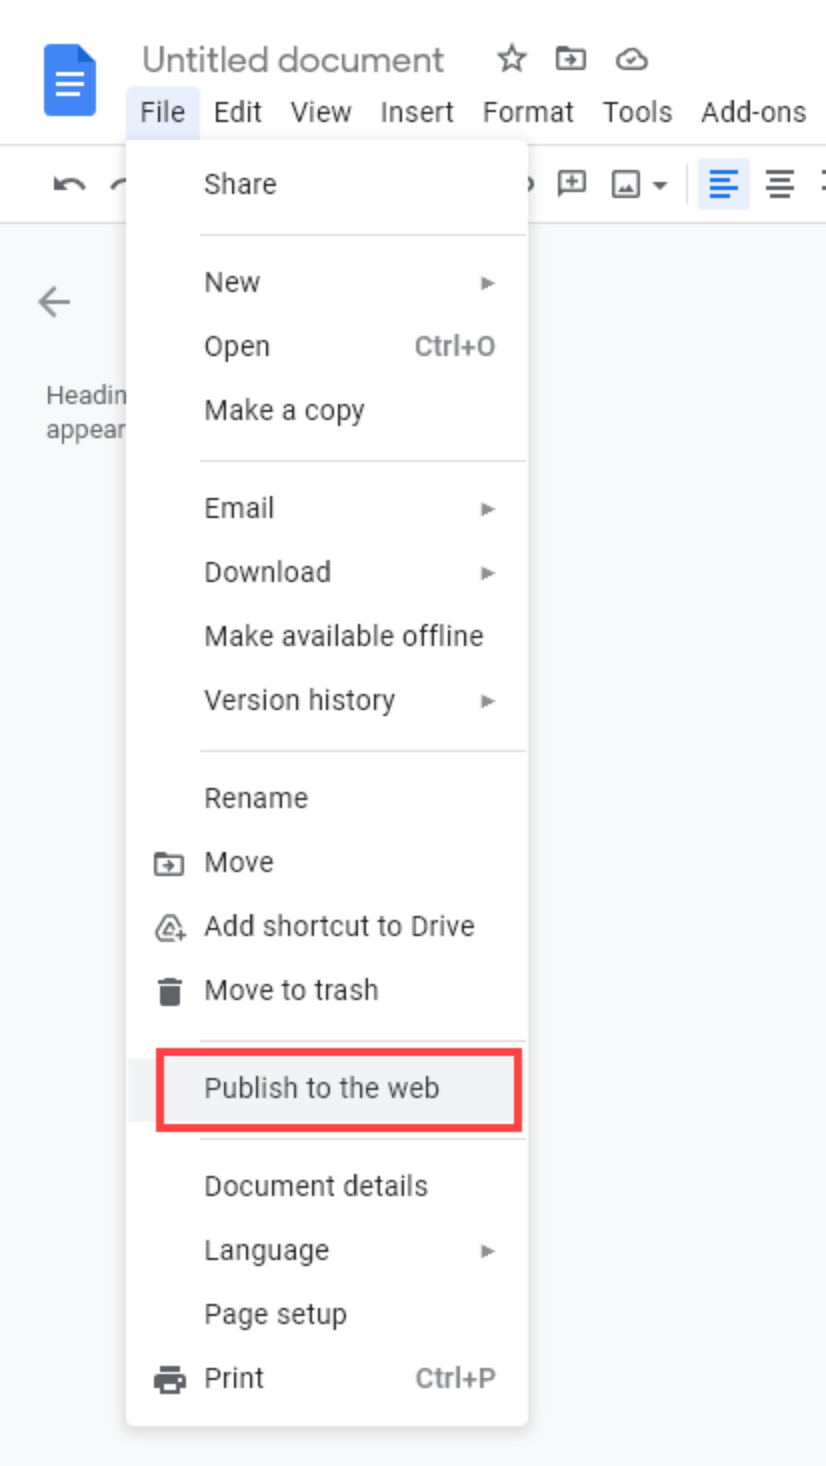This screenshot has height=1466, width=826.
Task: Open the Tools menu
Action: (x=637, y=112)
